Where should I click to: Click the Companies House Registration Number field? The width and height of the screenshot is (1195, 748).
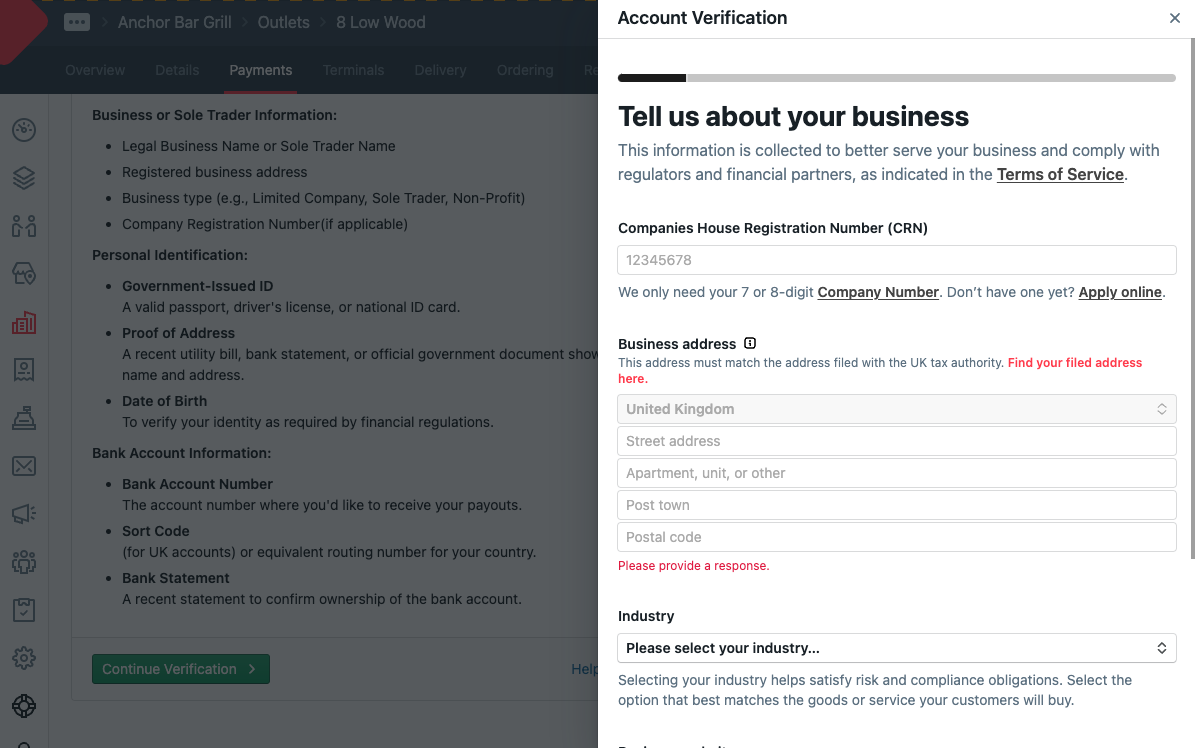click(896, 260)
